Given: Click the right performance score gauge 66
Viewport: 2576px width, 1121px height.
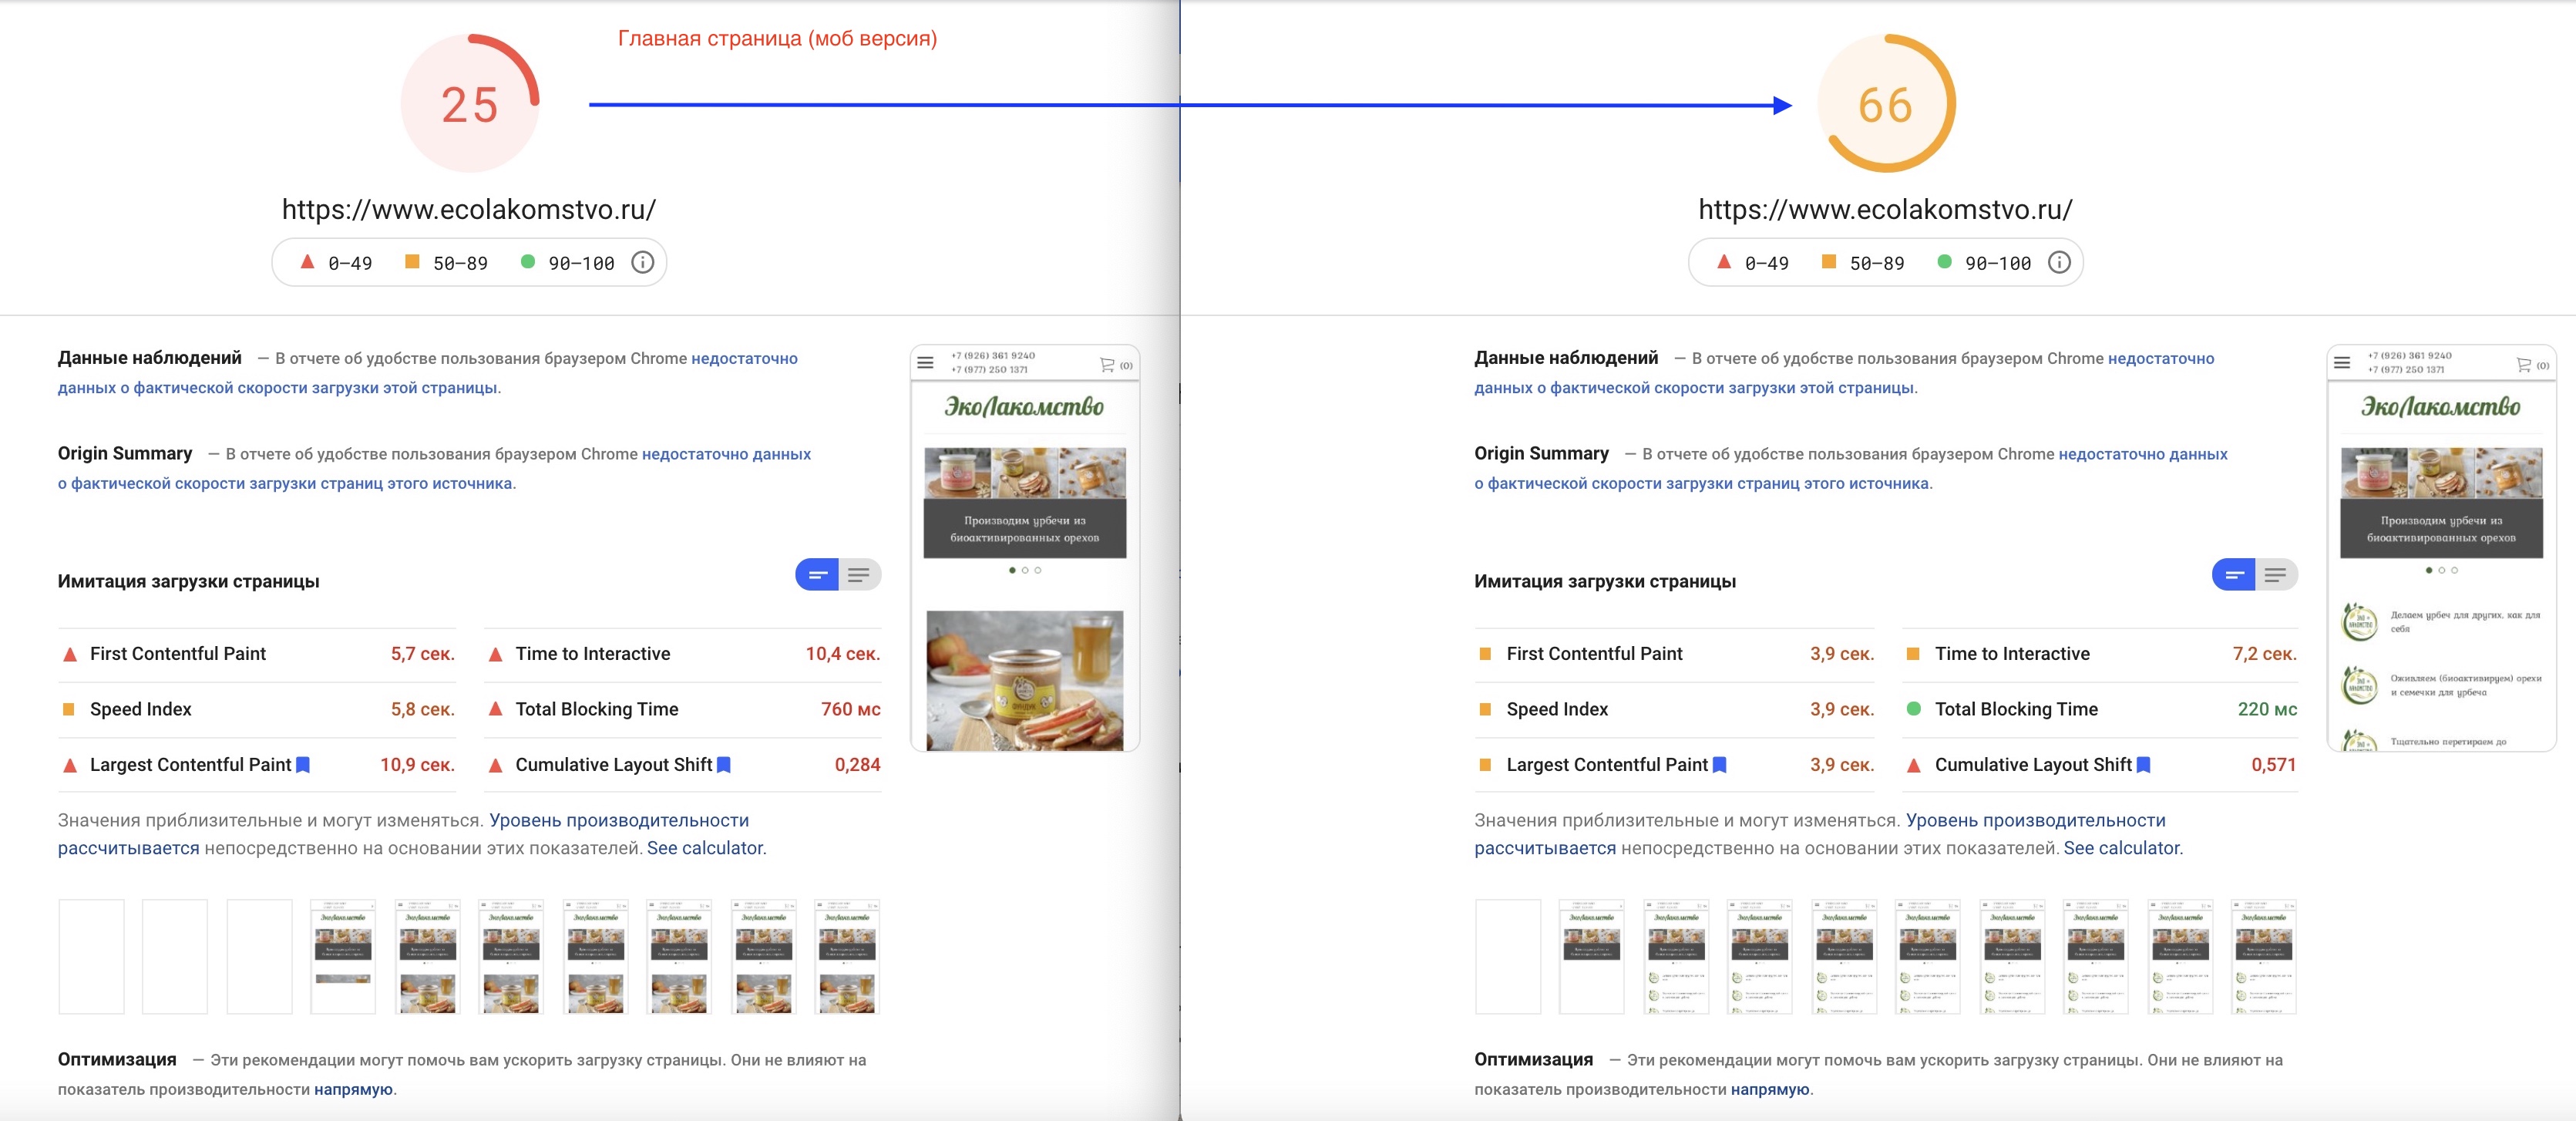Looking at the screenshot, I should point(1886,104).
